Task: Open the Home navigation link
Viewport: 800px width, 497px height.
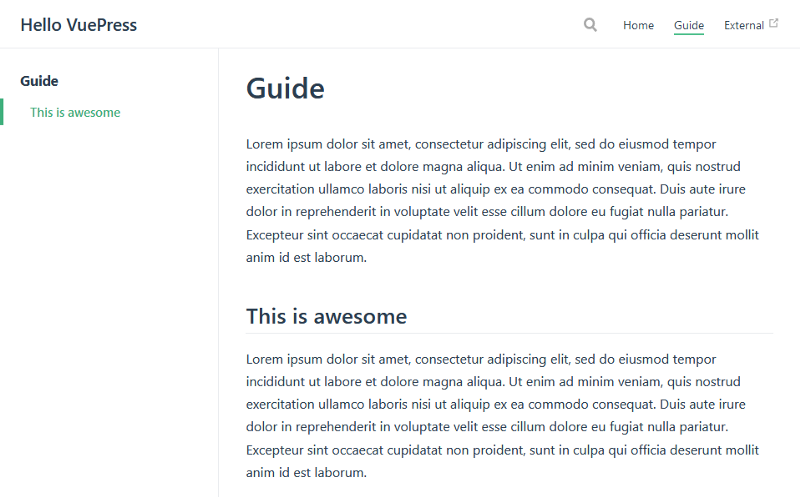Action: (x=638, y=25)
